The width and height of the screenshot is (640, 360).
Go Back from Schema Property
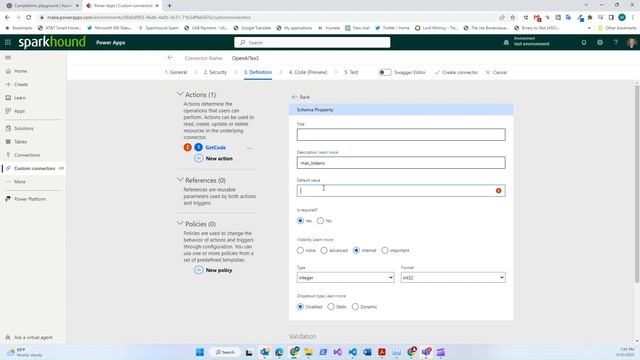tap(301, 97)
